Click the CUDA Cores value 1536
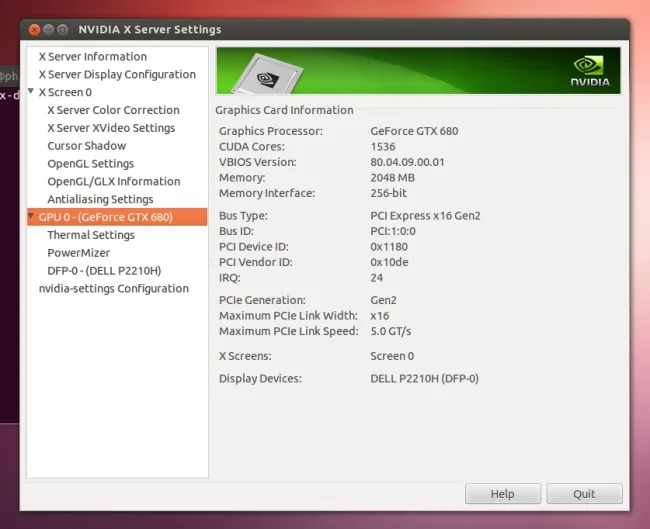 [383, 146]
